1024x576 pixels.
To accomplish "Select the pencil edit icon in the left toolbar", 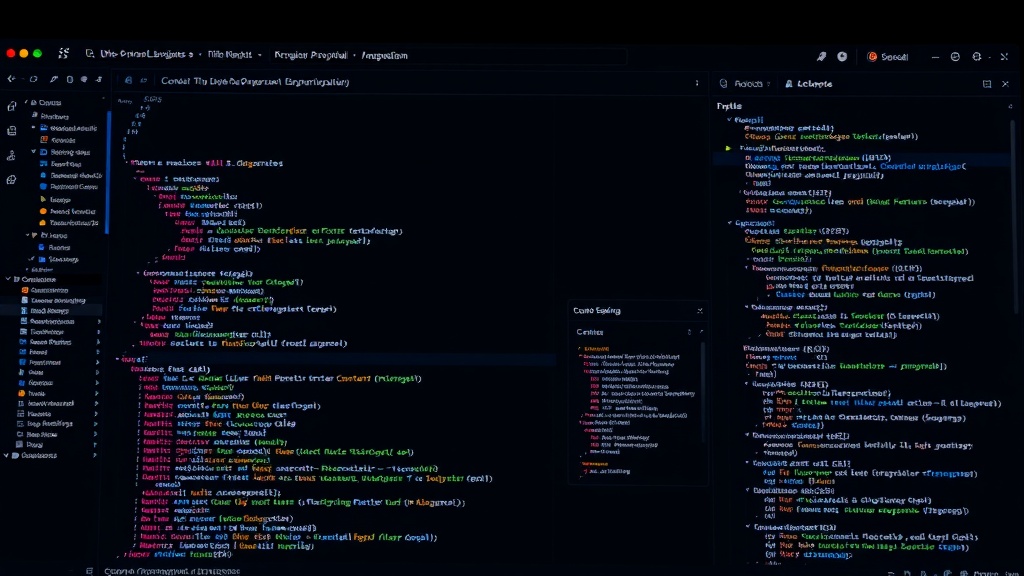I will coord(54,79).
